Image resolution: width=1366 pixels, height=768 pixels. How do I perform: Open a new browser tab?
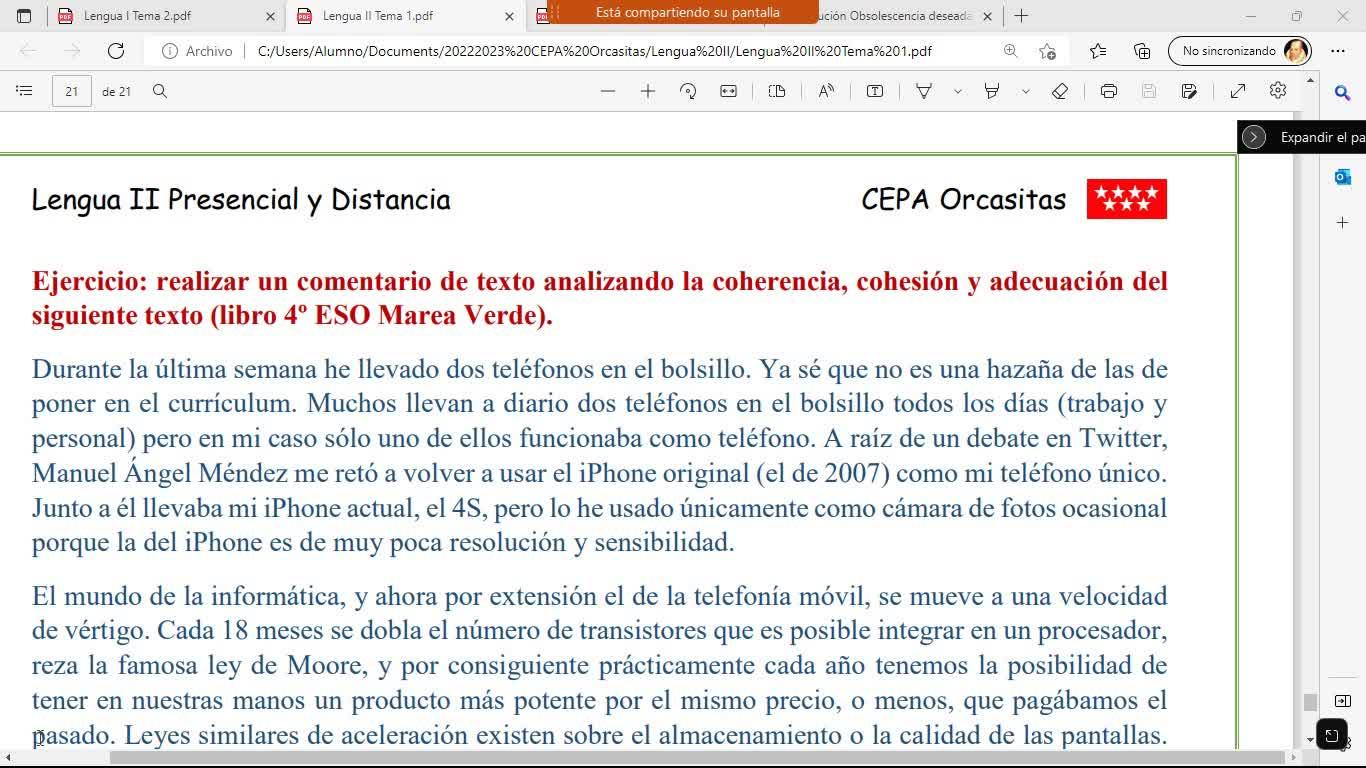(x=1021, y=16)
